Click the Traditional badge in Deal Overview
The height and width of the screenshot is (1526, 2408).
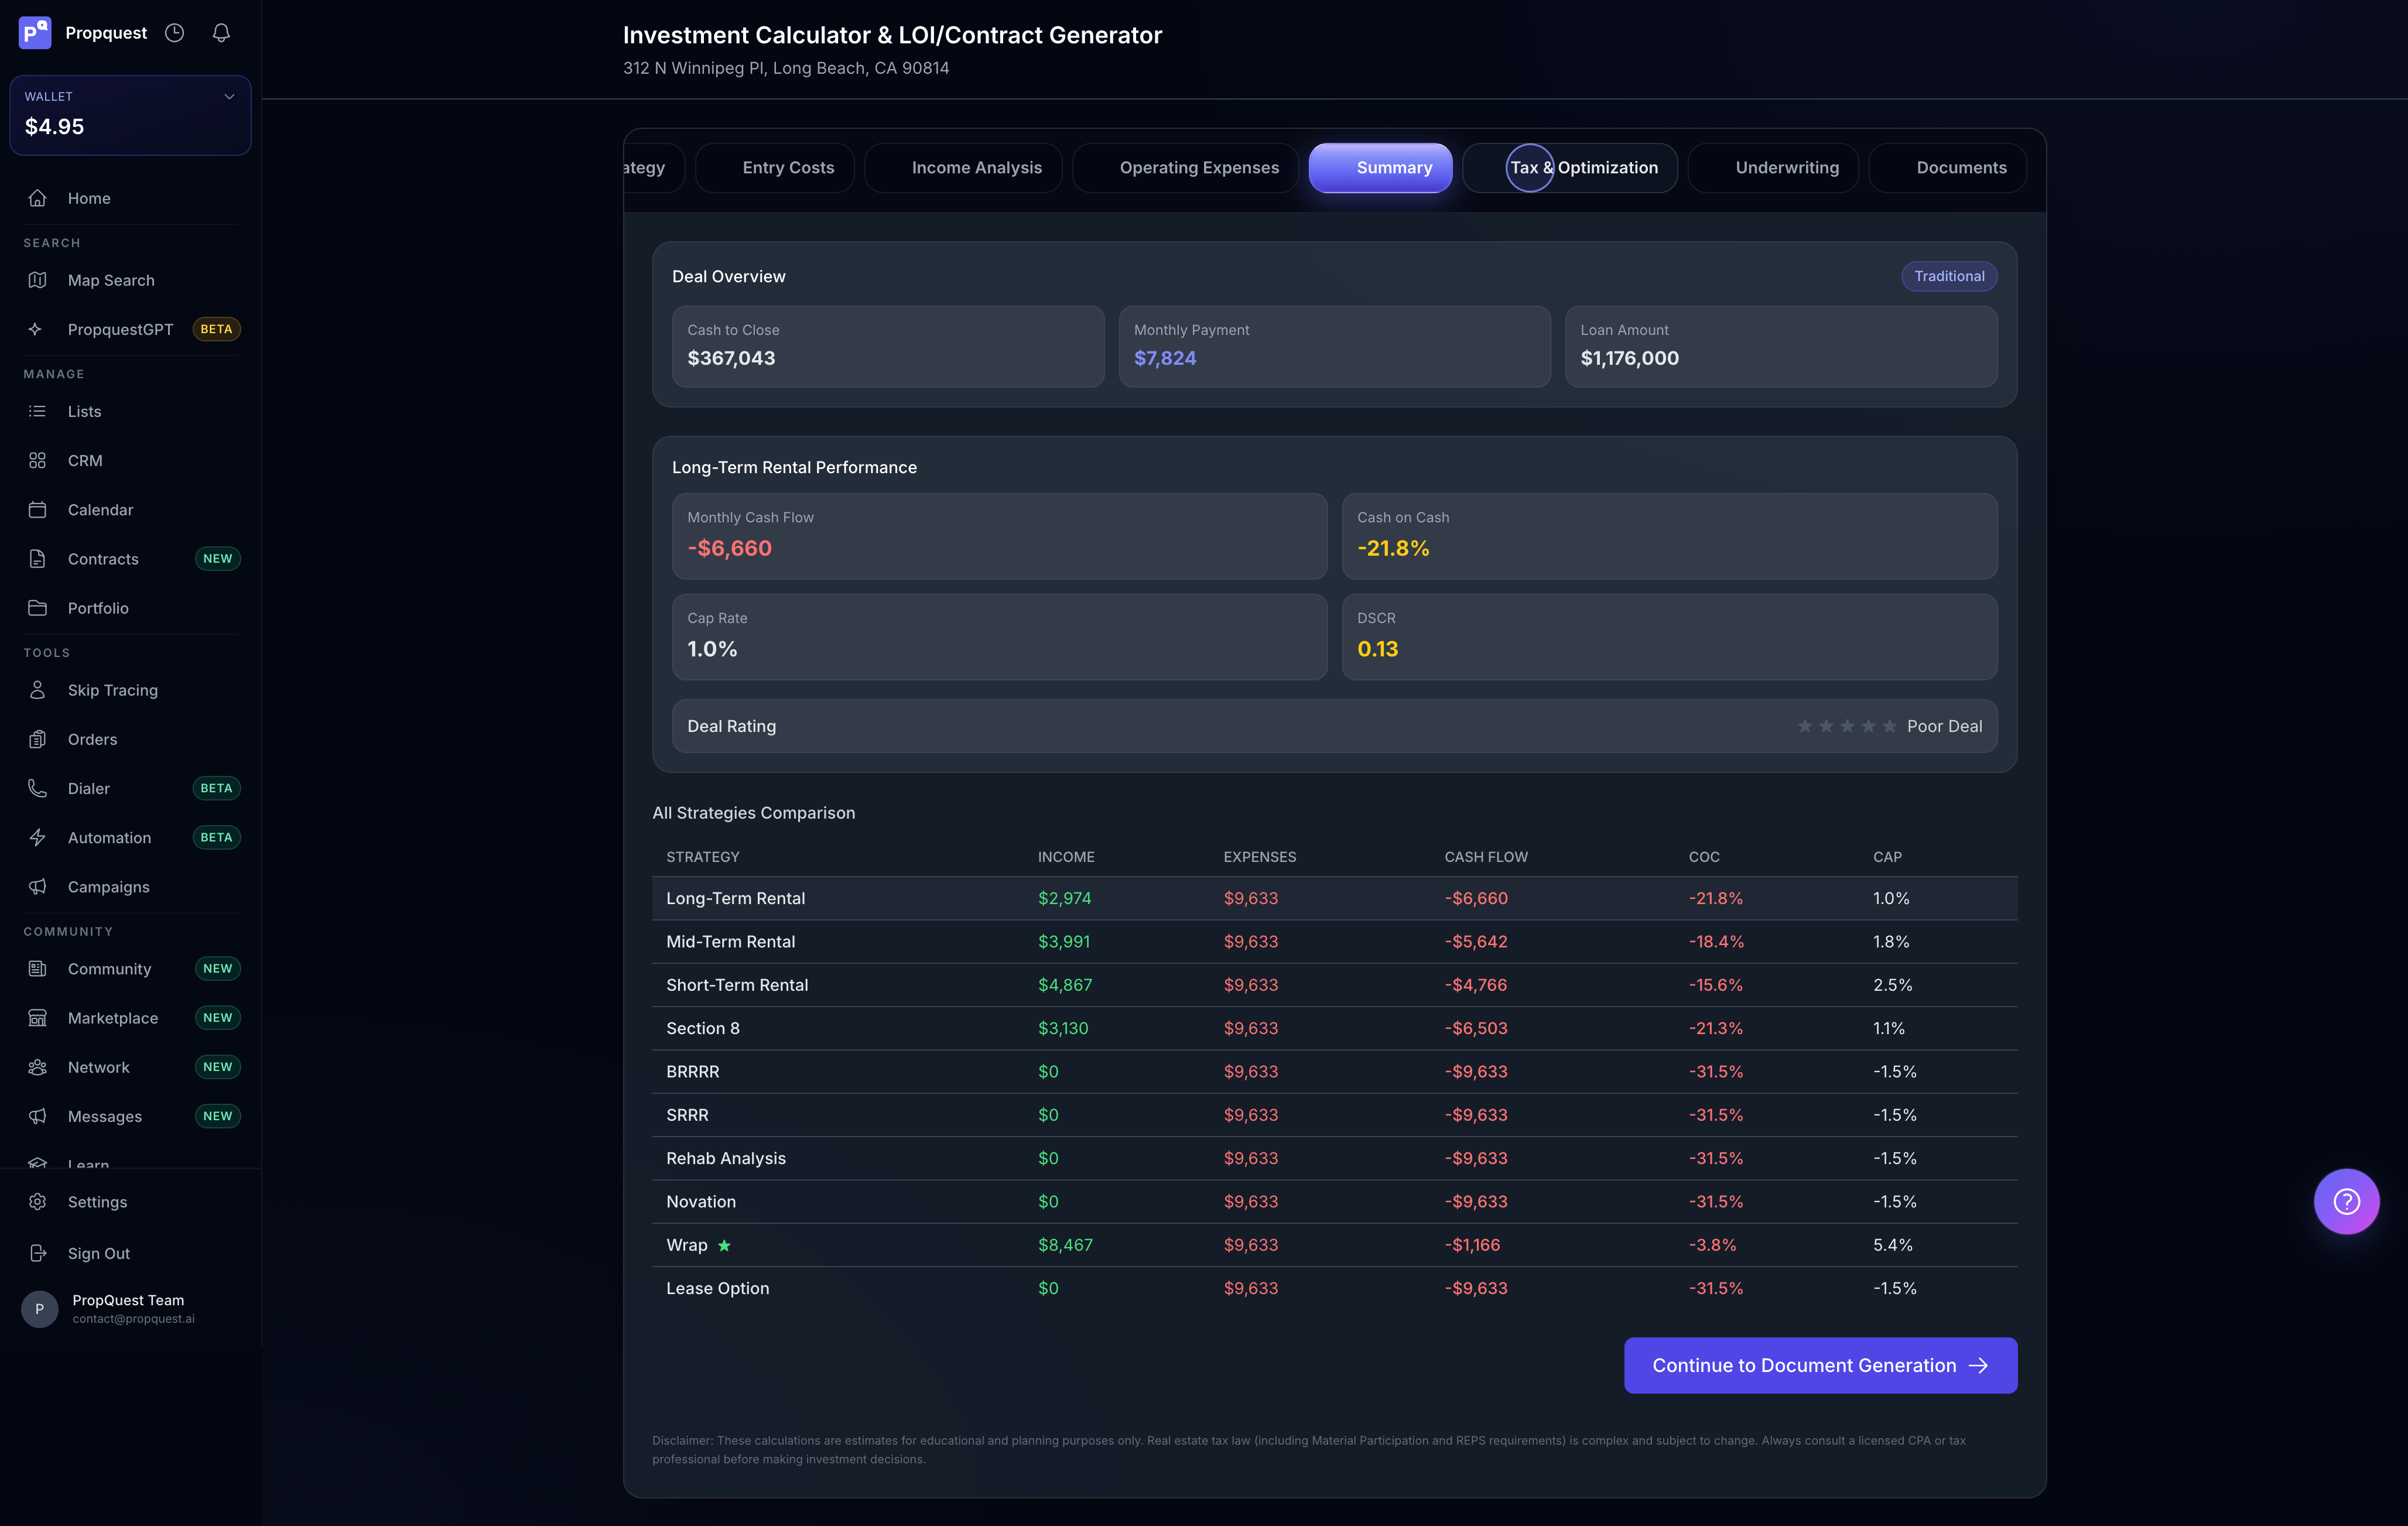tap(1949, 276)
